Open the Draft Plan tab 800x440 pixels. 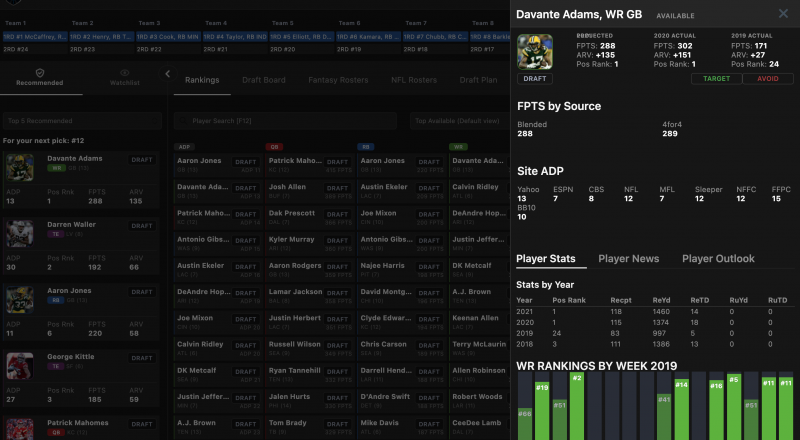point(478,80)
